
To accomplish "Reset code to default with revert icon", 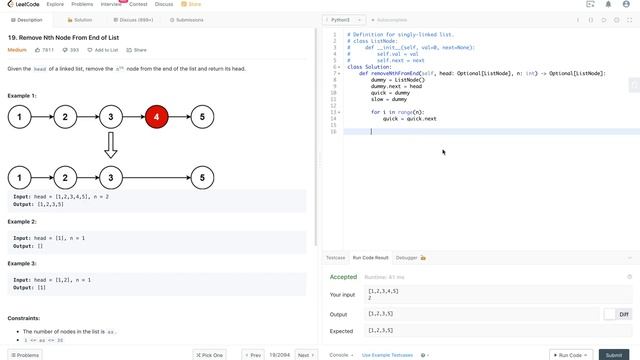I will [x=604, y=20].
